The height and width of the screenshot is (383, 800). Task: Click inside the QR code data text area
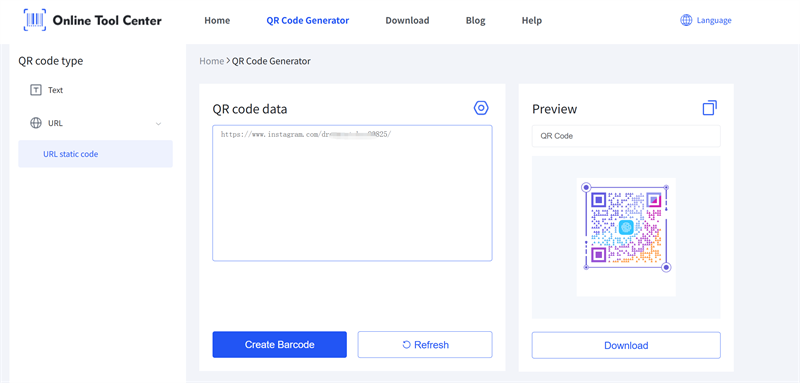coord(352,193)
